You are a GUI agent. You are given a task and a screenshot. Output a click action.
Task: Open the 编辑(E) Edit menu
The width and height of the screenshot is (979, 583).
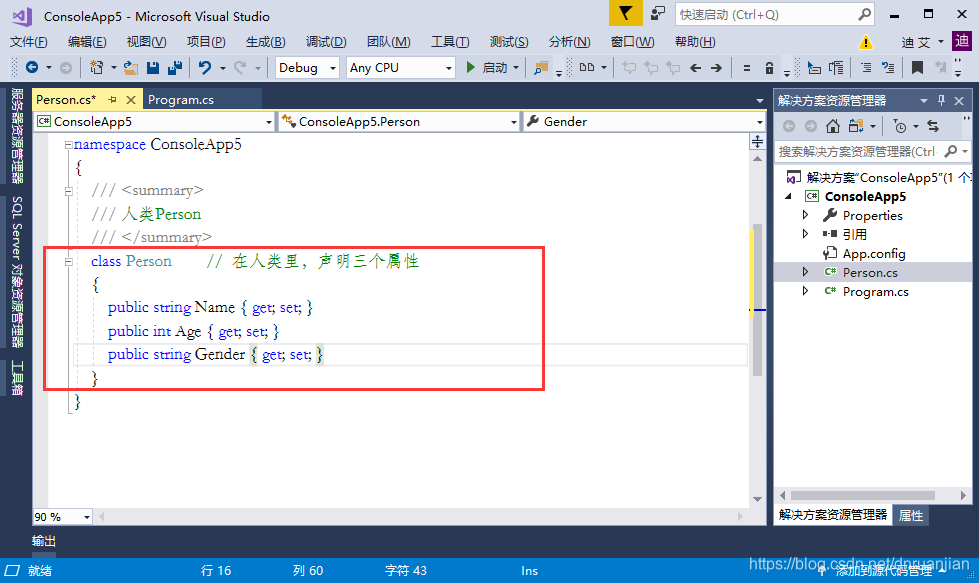(x=87, y=42)
